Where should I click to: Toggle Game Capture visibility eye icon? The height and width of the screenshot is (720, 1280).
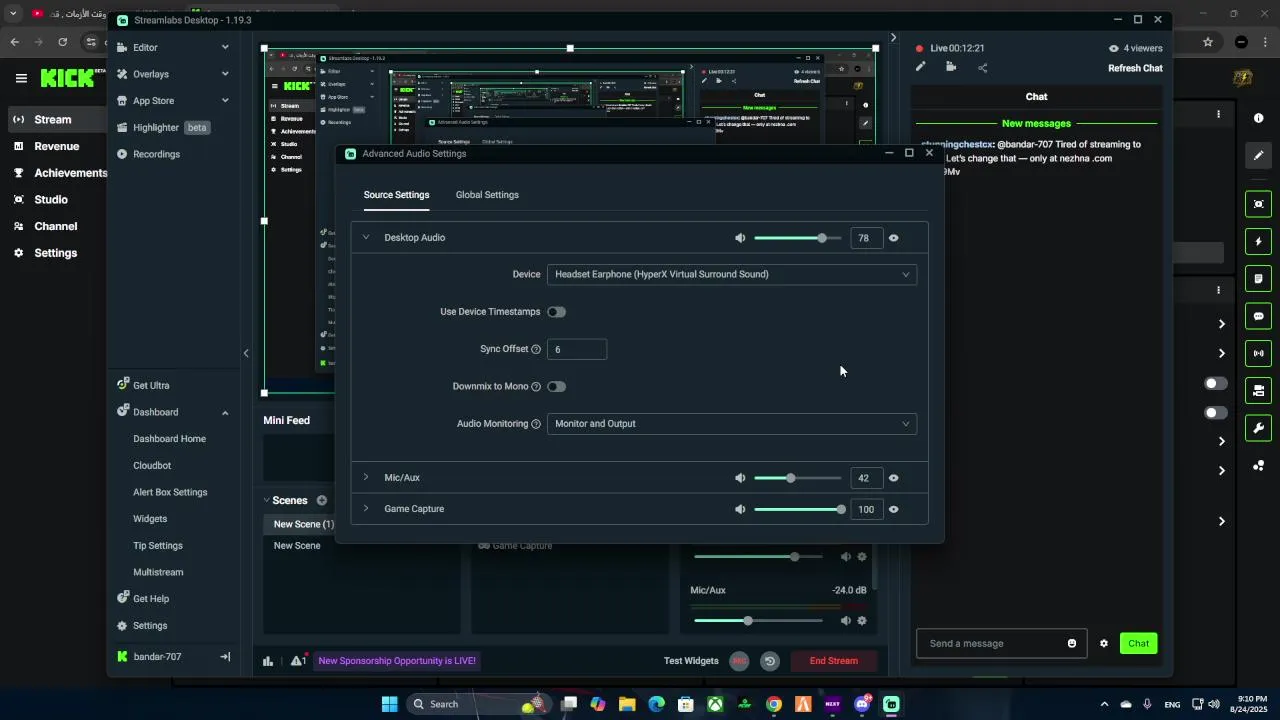(894, 509)
